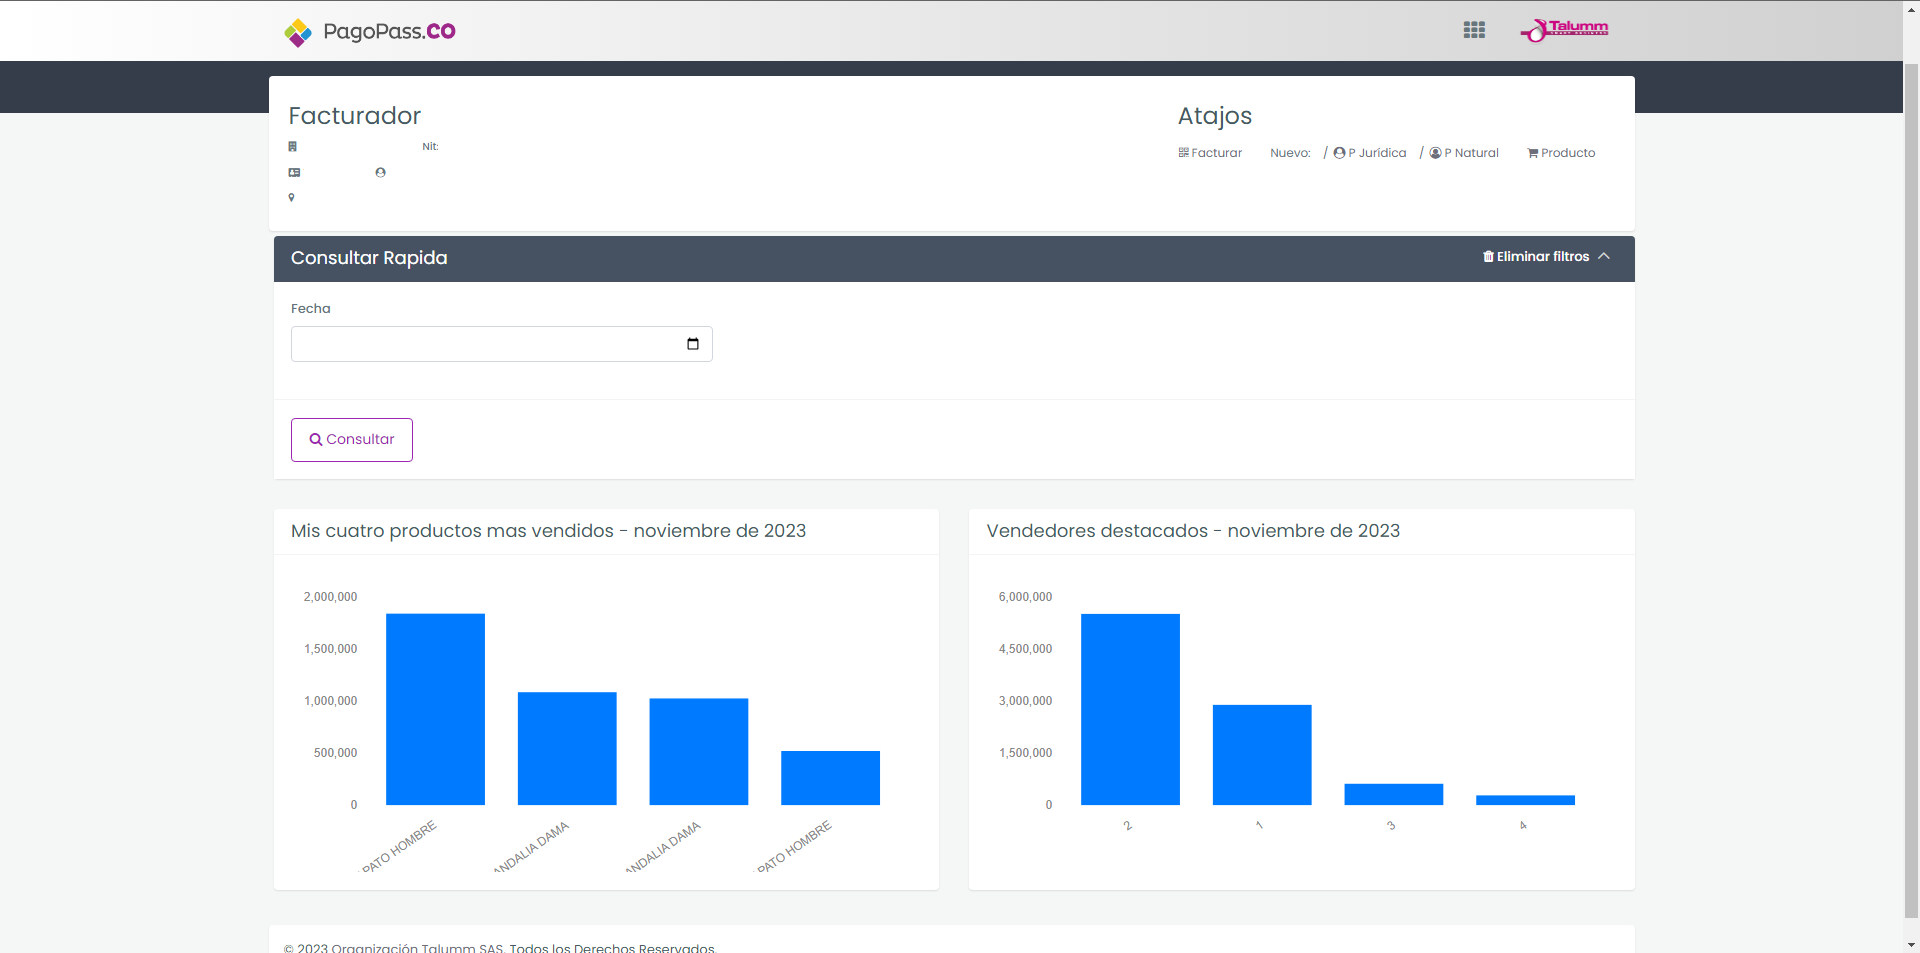Create new P Natural shortcut
Screen dimensions: 1920x953
click(x=1464, y=153)
